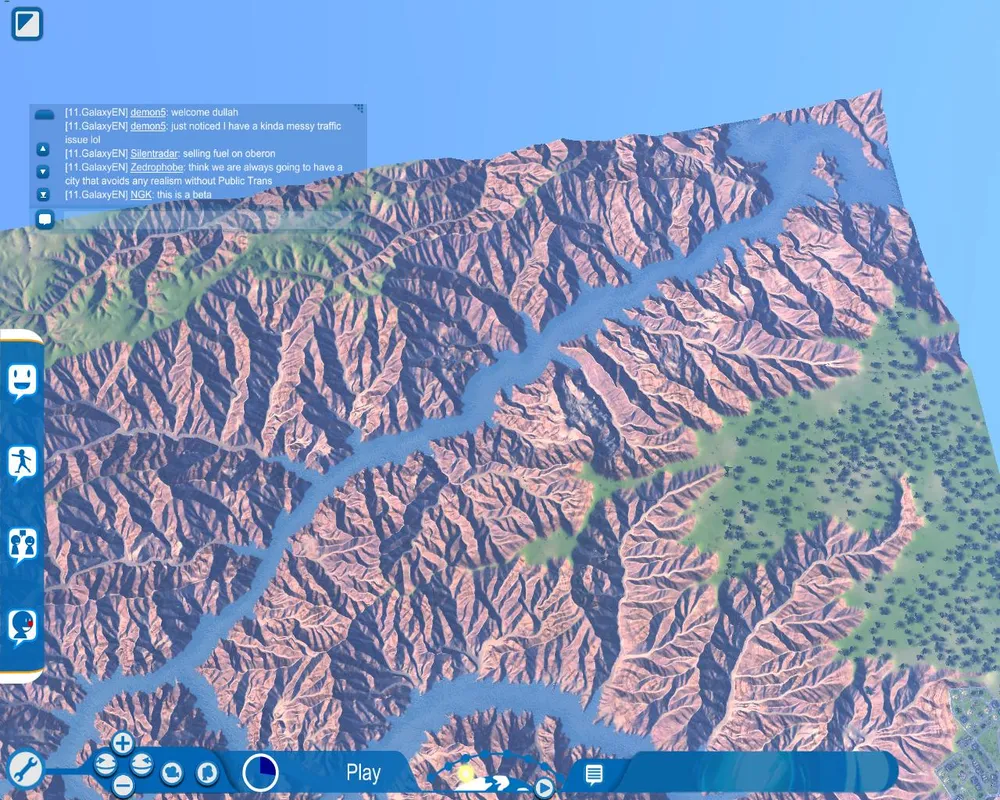Open Zedrophobe's player profile link

coord(157,167)
